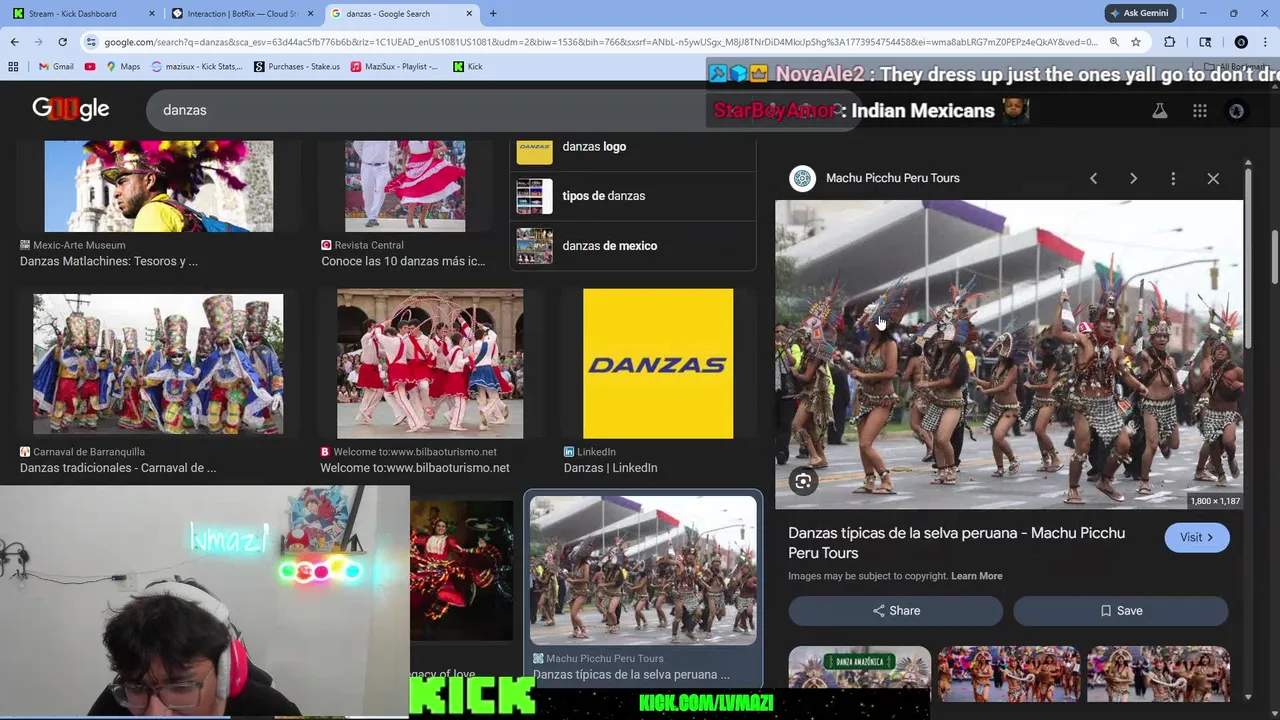The image size is (1280, 720).
Task: Open the YouTube bookmark icon
Action: 90,66
